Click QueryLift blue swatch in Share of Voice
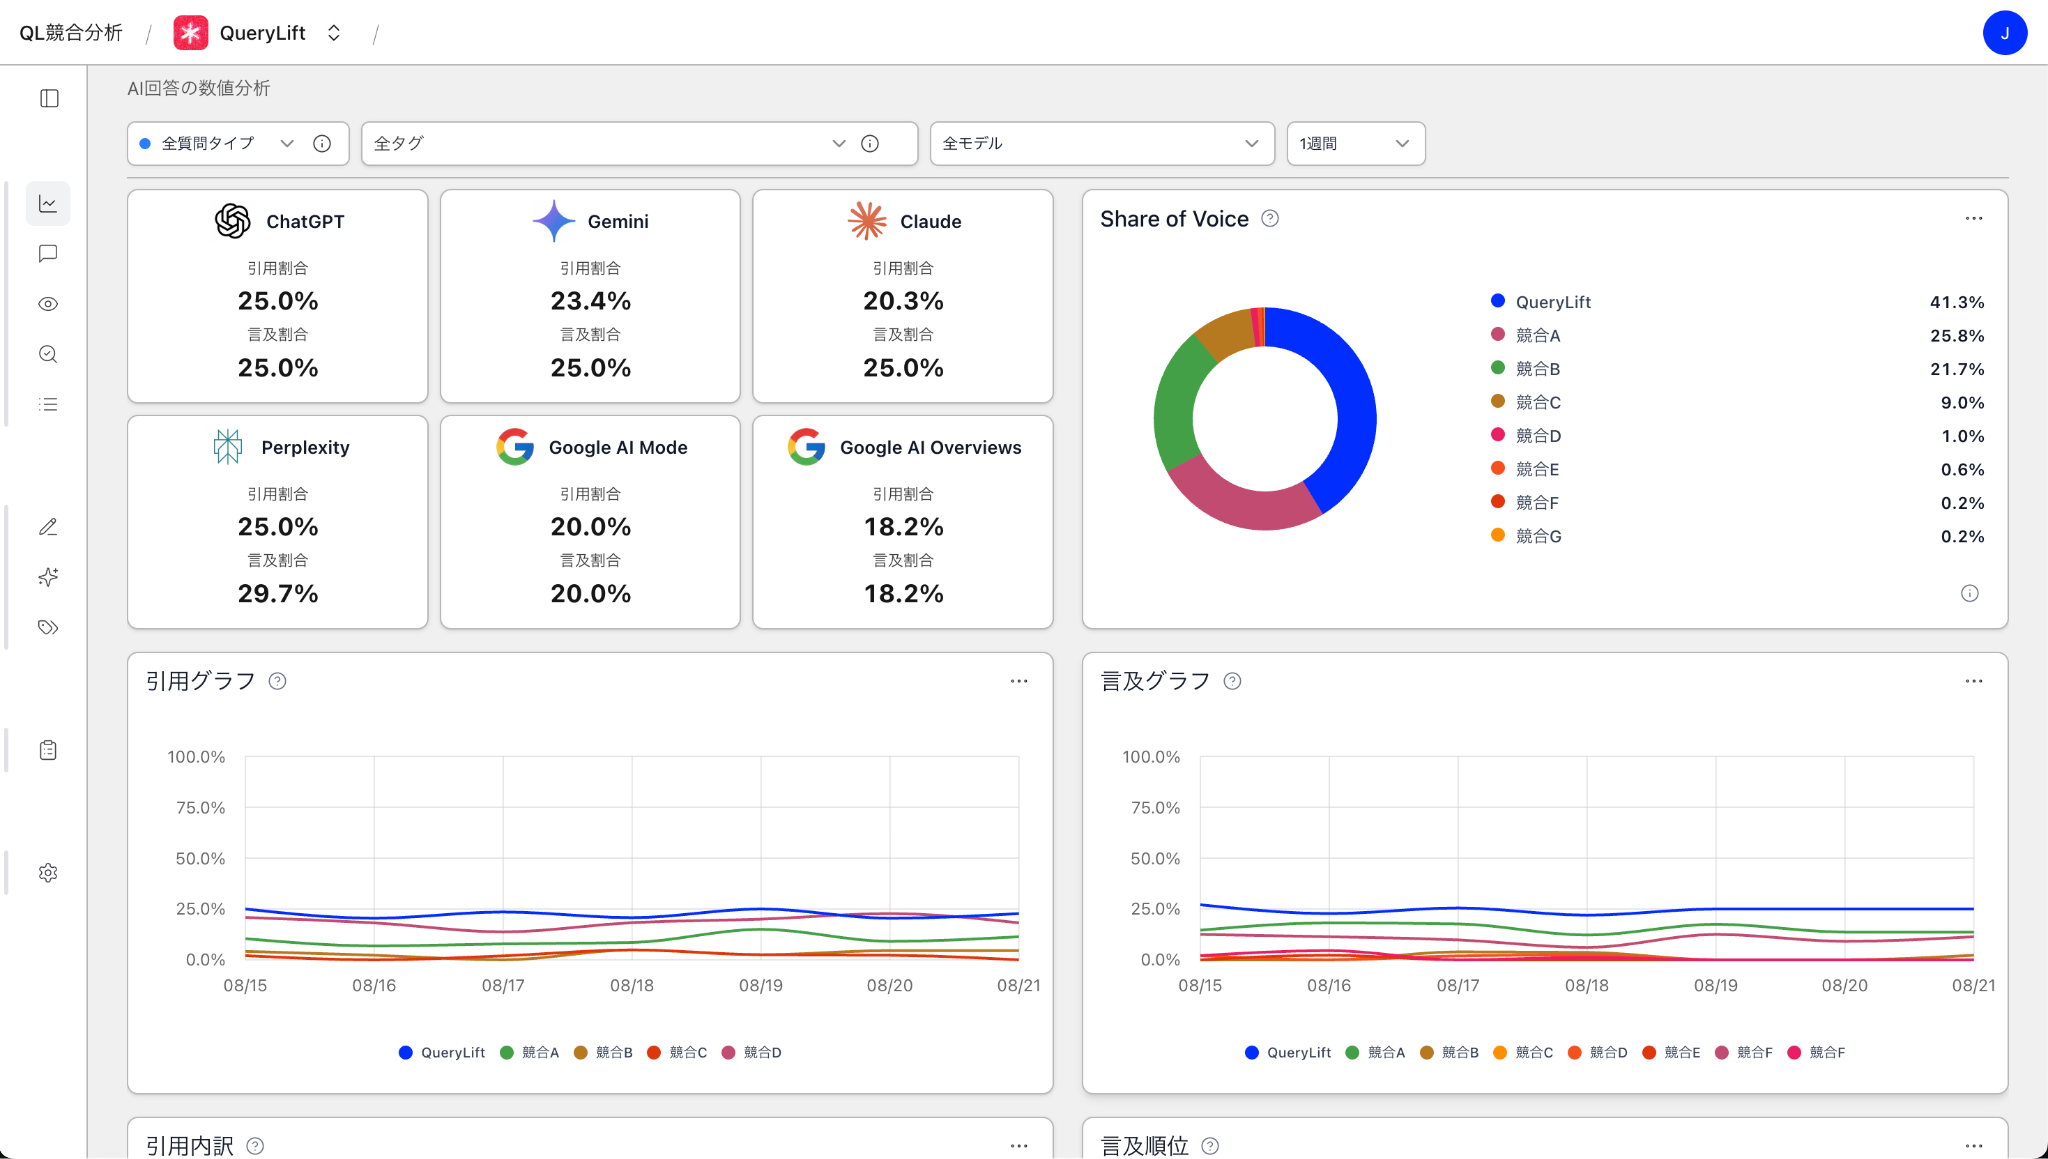The image size is (2048, 1159). pyautogui.click(x=1498, y=301)
